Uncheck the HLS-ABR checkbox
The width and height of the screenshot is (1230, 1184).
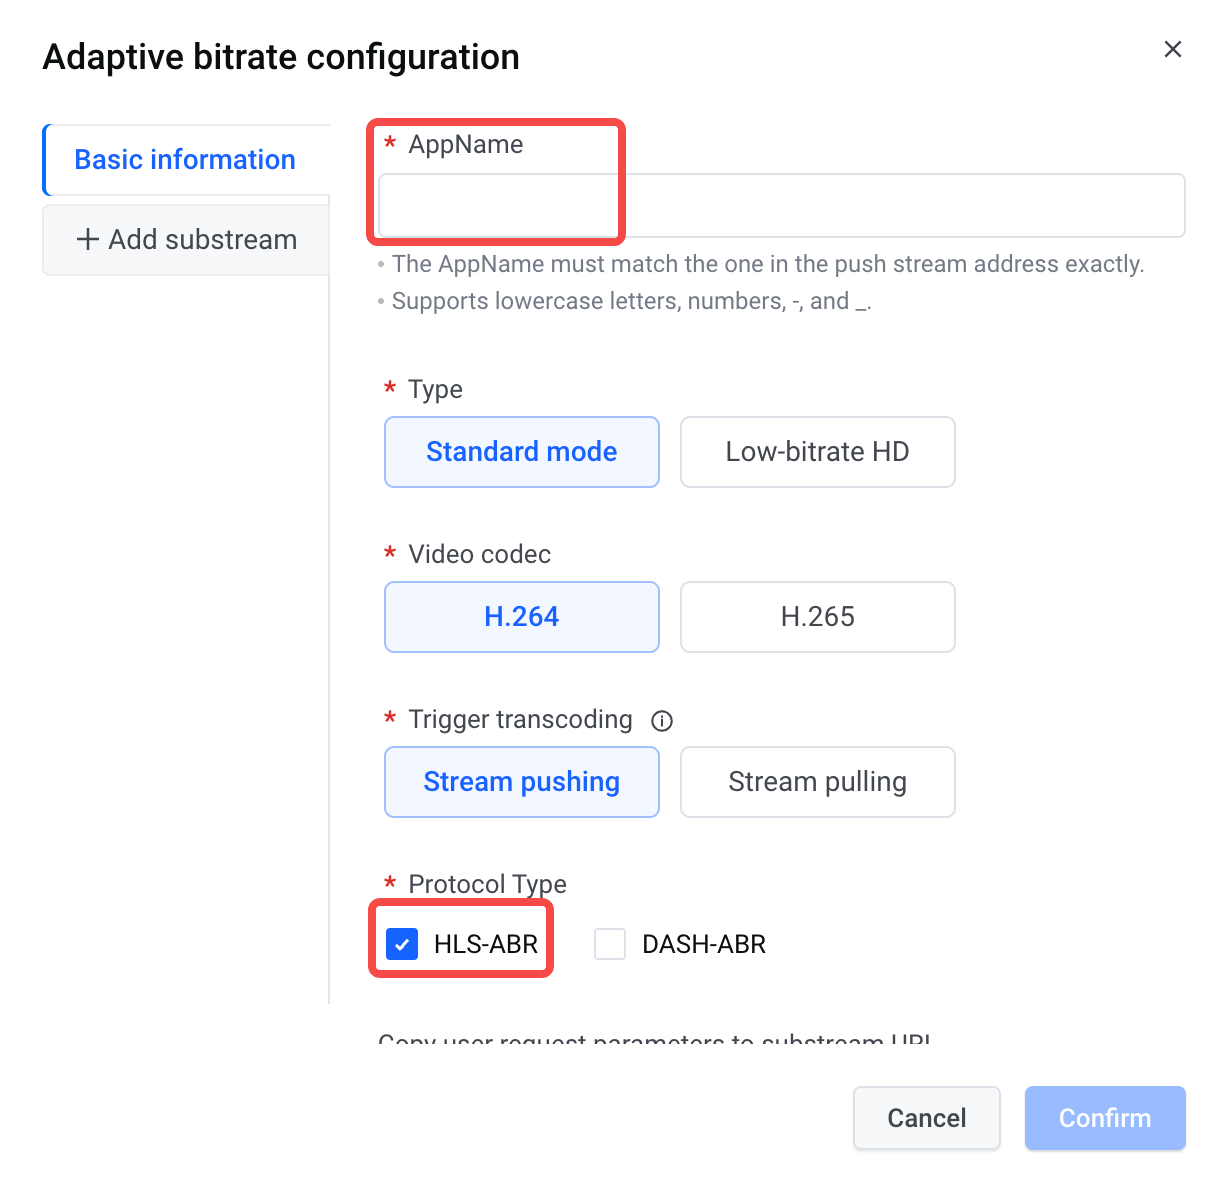coord(402,944)
